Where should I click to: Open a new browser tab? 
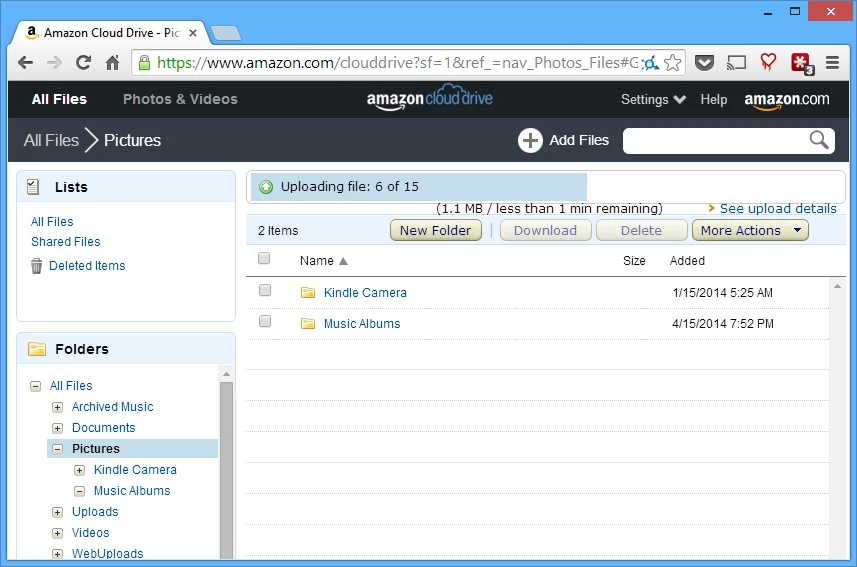pos(226,33)
